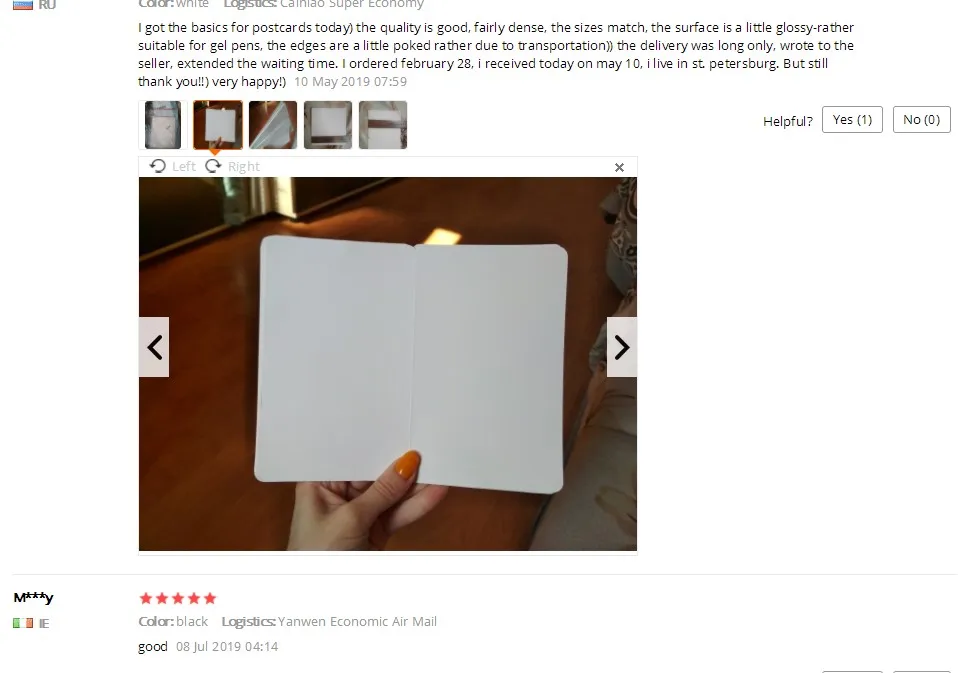Rotate the photo right with clockwise icon
958x673 pixels.
click(x=232, y=167)
